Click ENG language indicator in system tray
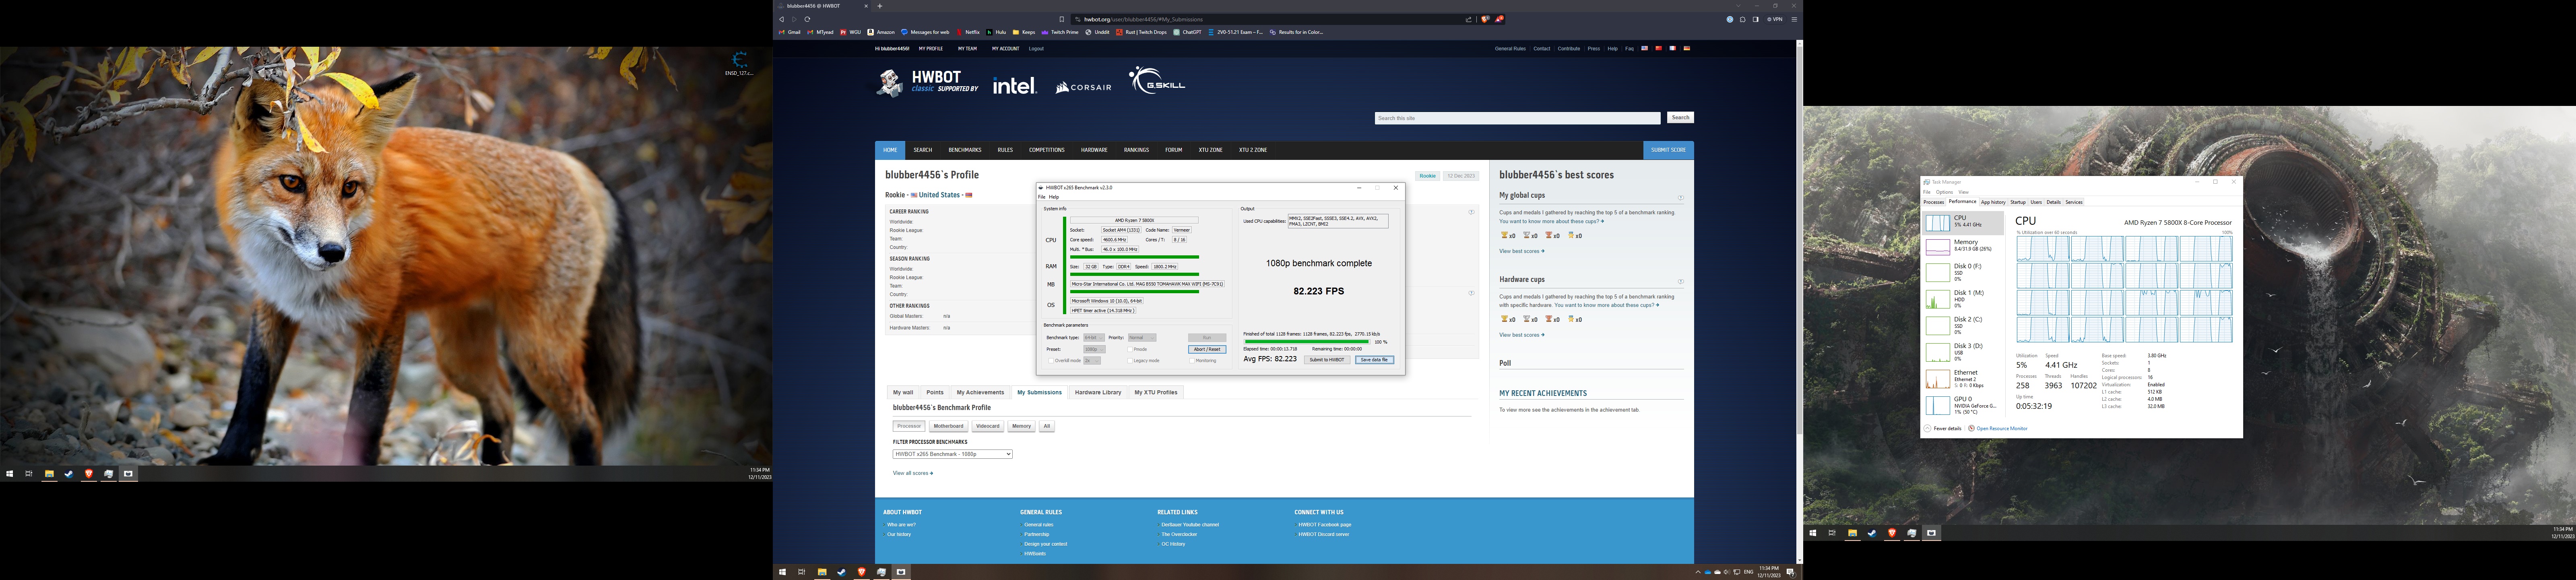Viewport: 2576px width, 580px height. click(x=1749, y=572)
